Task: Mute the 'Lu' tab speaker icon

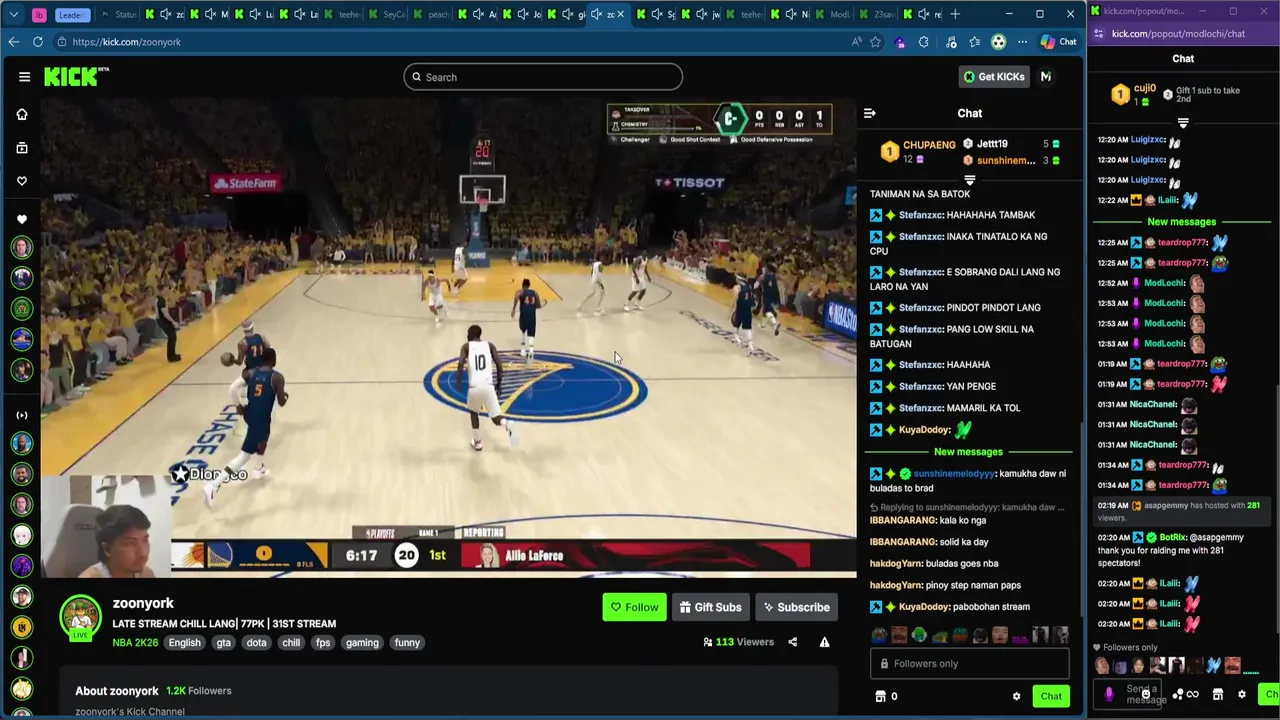Action: (x=255, y=14)
